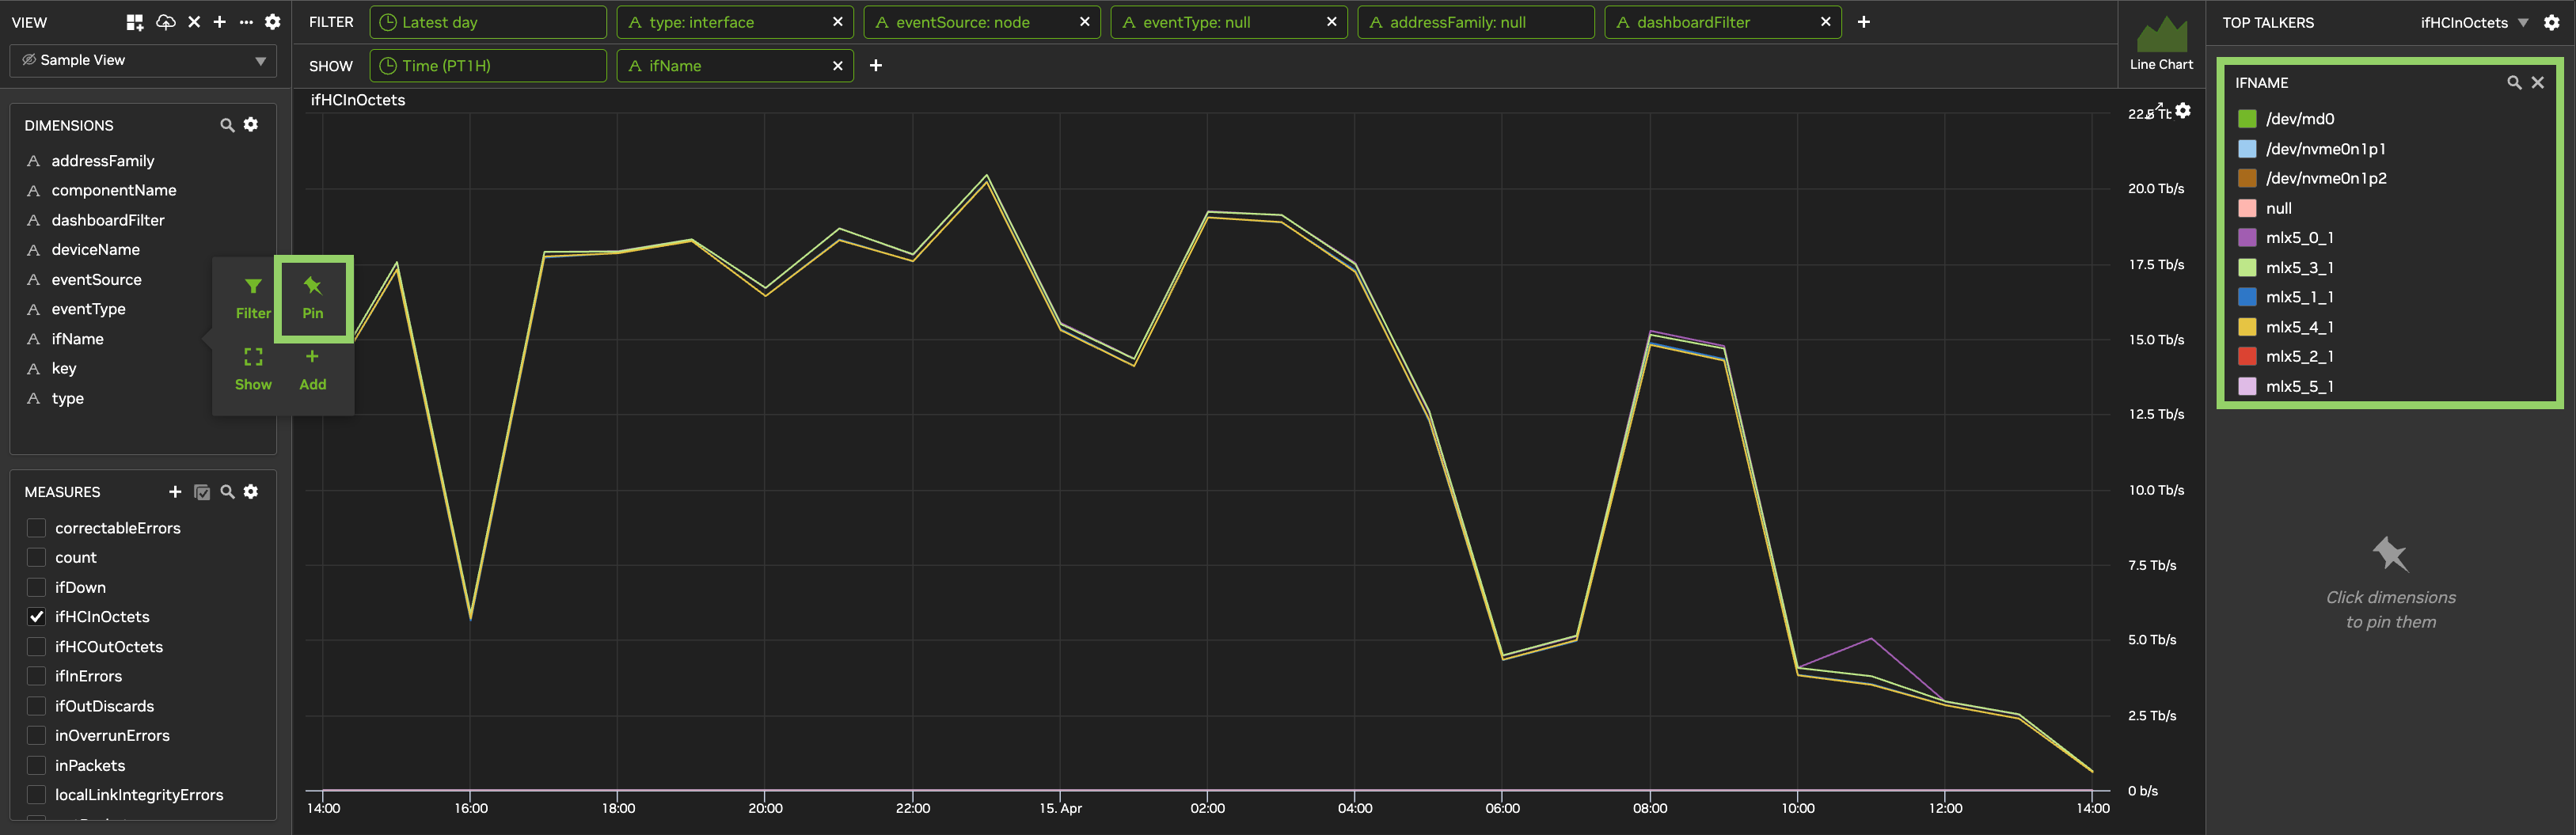Search within the IFNAME list
The width and height of the screenshot is (2576, 835).
(2514, 83)
